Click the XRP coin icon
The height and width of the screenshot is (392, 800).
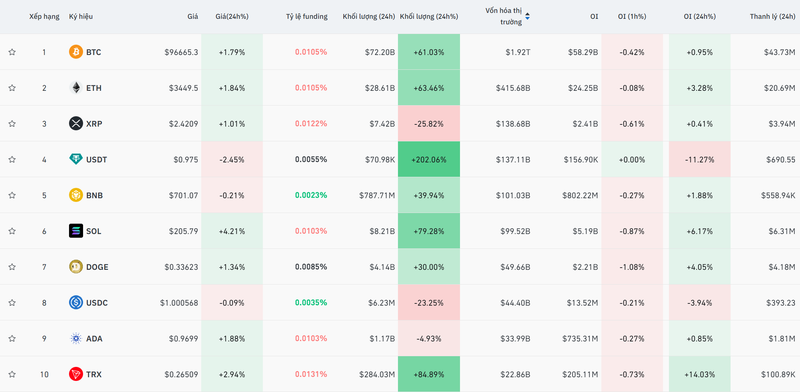pyautogui.click(x=76, y=124)
